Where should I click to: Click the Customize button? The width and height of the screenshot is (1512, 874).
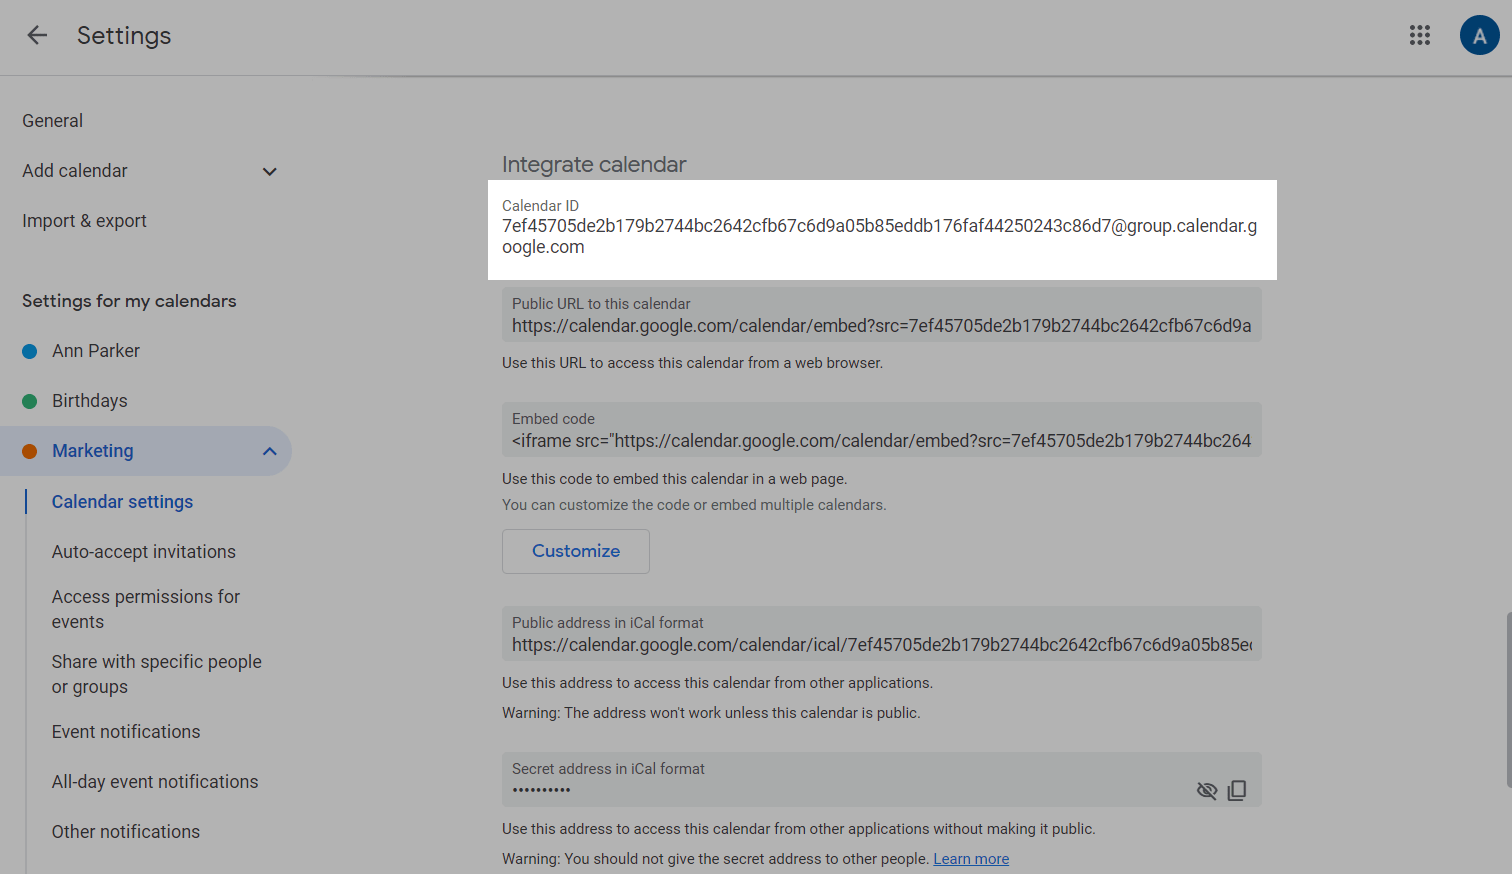[x=575, y=551]
